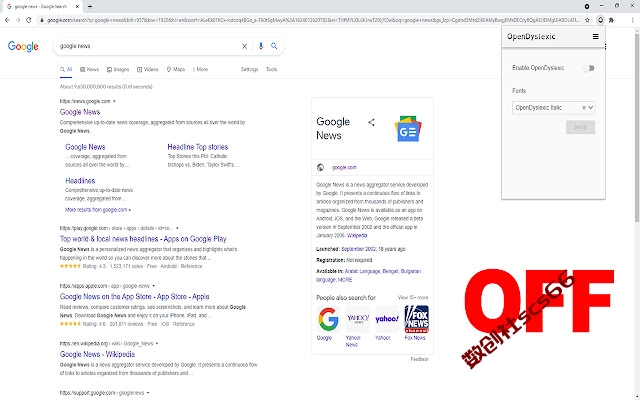Open the Google News sitelink

(x=85, y=147)
